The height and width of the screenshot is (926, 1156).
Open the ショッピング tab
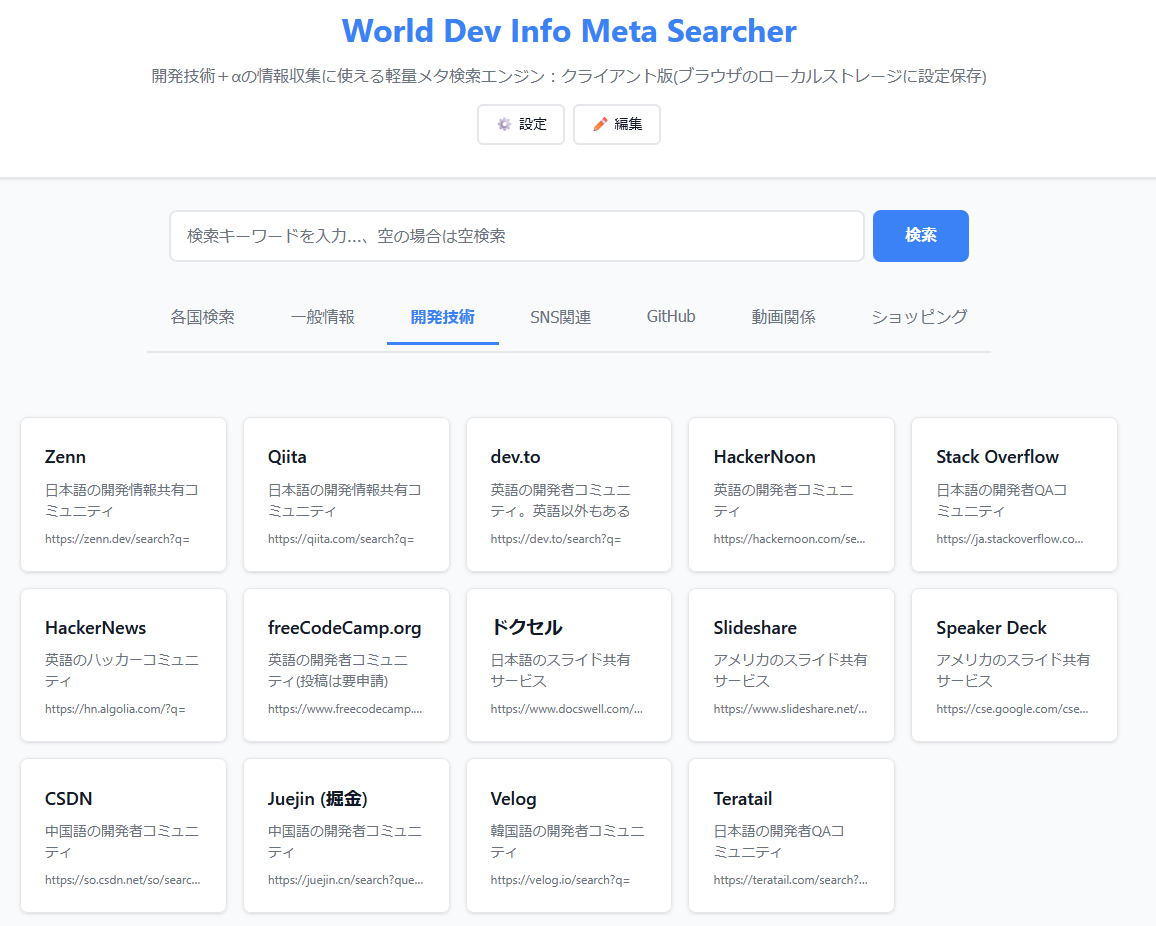click(917, 316)
